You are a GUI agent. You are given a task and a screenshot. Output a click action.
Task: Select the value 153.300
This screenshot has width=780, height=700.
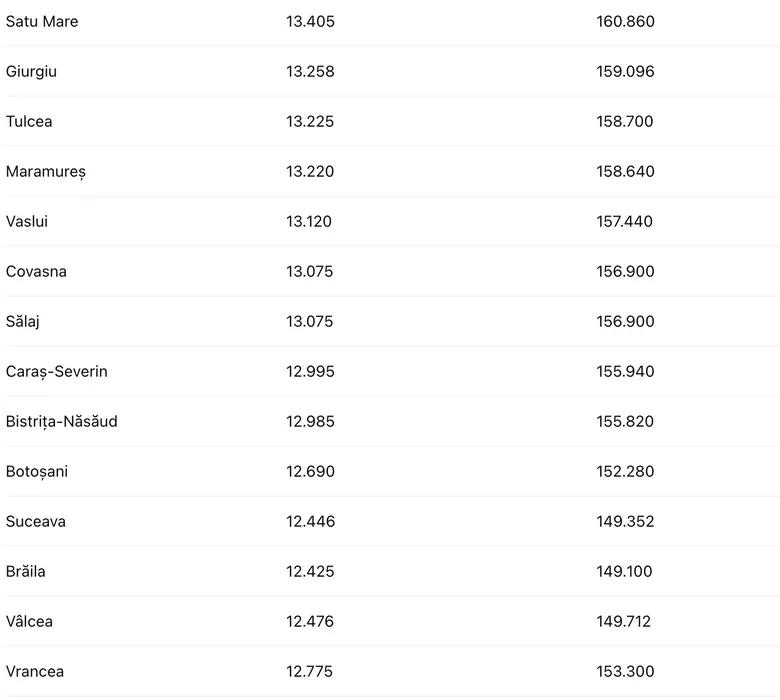click(x=625, y=672)
